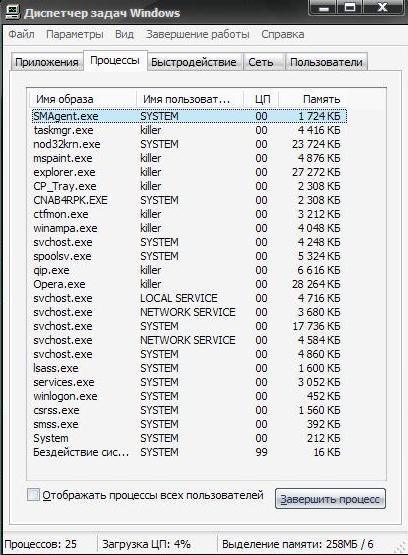
Task: Switch to the Приложения tab
Action: click(47, 62)
